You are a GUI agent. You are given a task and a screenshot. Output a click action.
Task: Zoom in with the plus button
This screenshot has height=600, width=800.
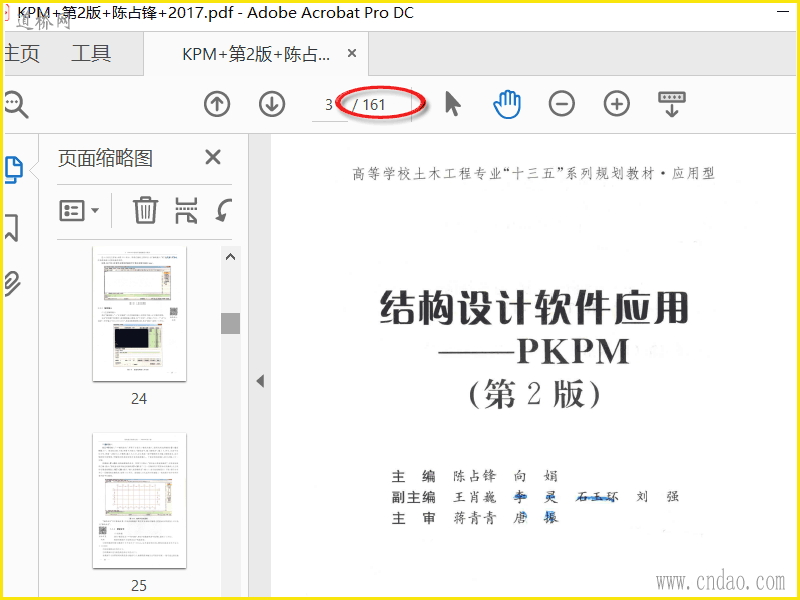pyautogui.click(x=616, y=104)
